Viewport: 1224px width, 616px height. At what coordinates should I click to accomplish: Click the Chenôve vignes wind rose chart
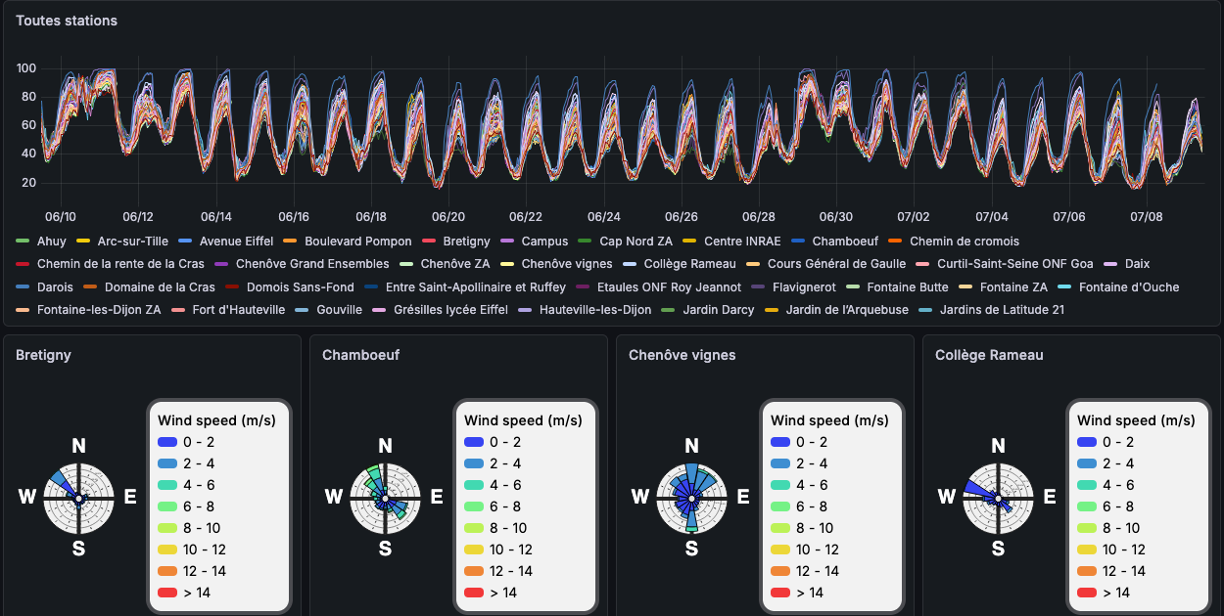691,498
